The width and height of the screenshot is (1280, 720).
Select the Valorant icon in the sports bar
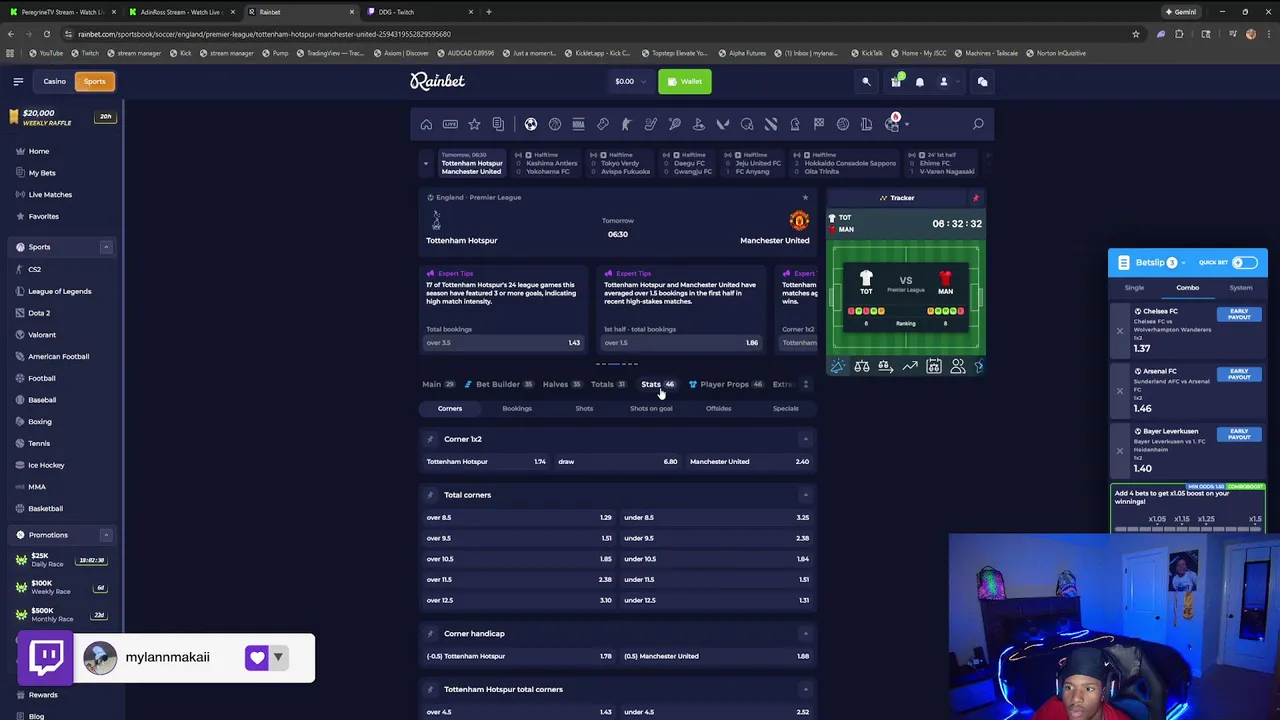723,124
